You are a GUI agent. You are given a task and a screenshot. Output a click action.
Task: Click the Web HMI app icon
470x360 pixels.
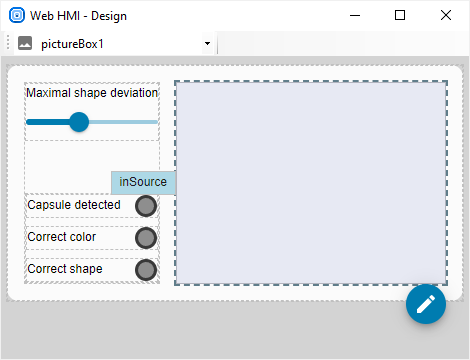point(17,15)
